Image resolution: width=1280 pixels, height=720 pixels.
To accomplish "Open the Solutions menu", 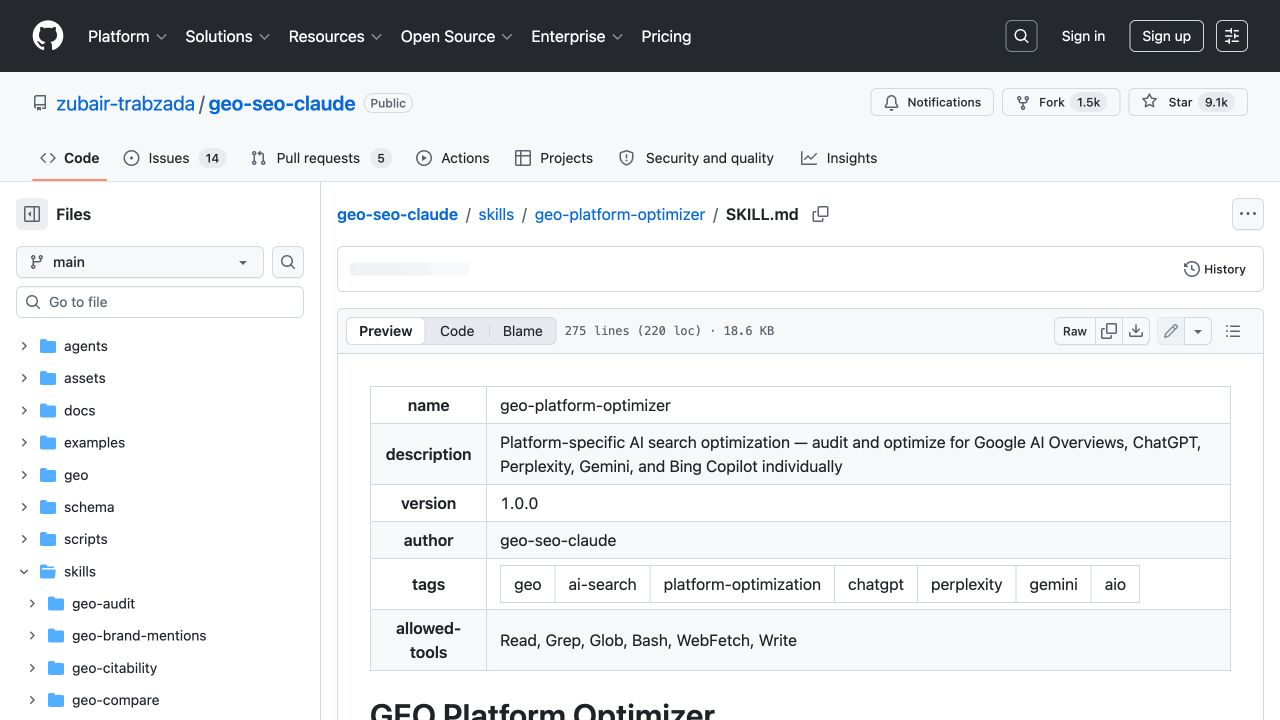I will pos(227,36).
